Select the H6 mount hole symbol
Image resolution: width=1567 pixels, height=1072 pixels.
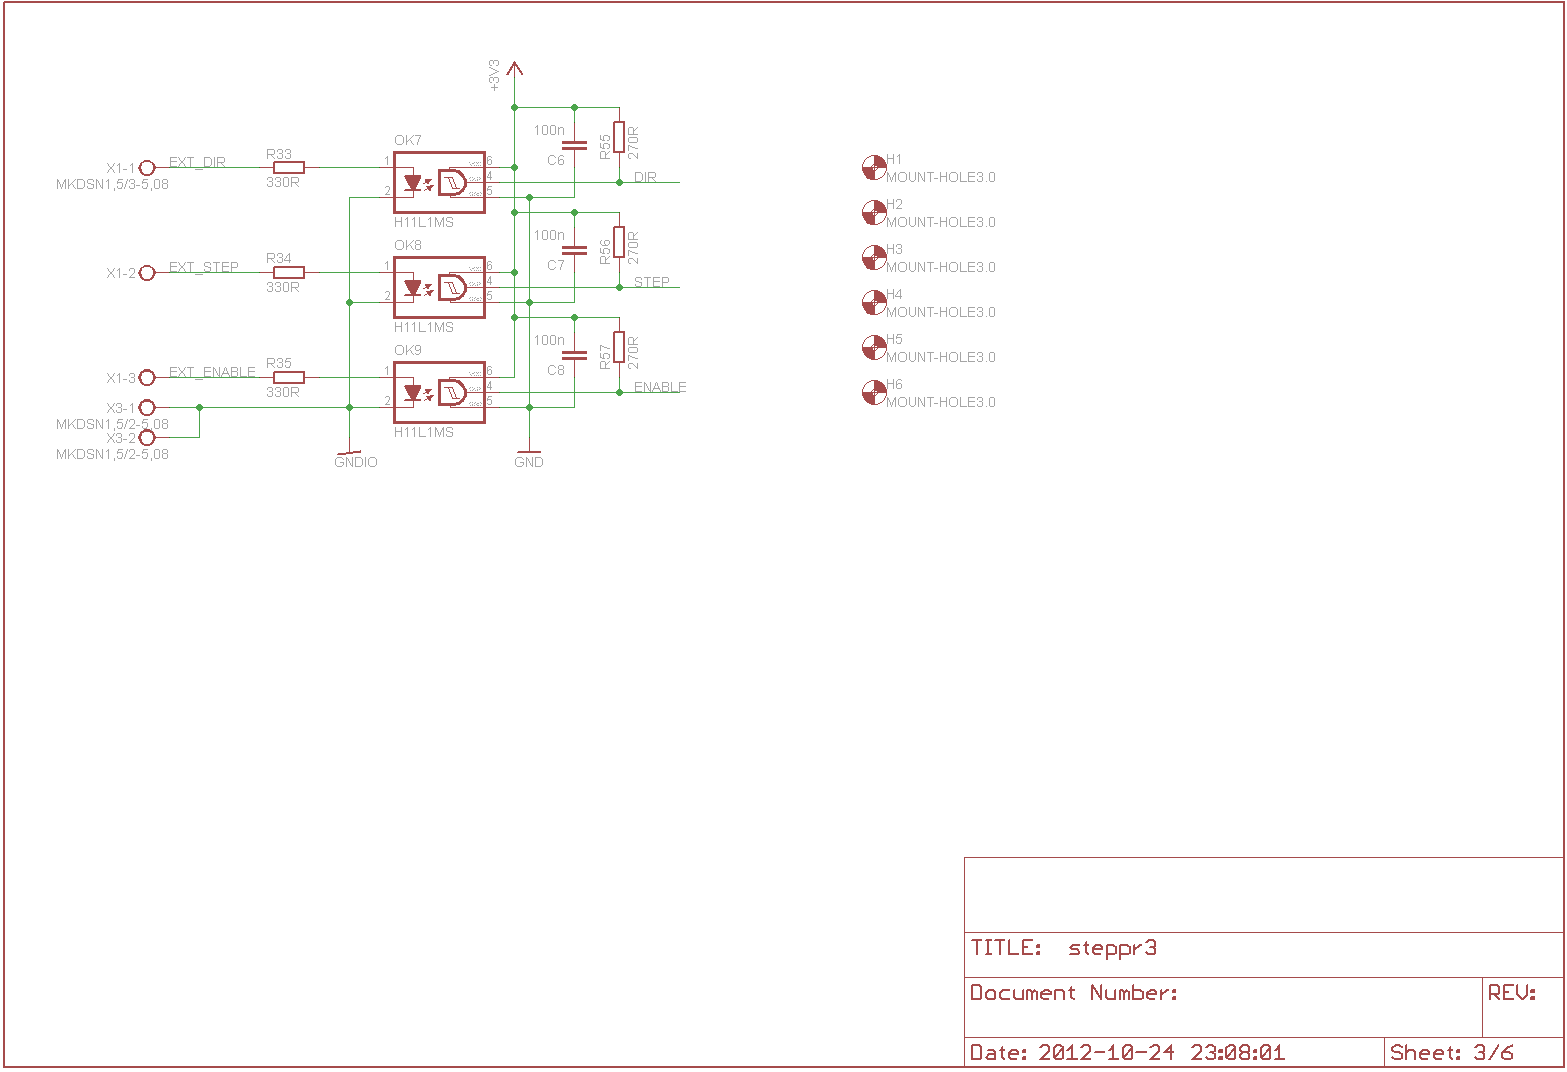[x=874, y=393]
